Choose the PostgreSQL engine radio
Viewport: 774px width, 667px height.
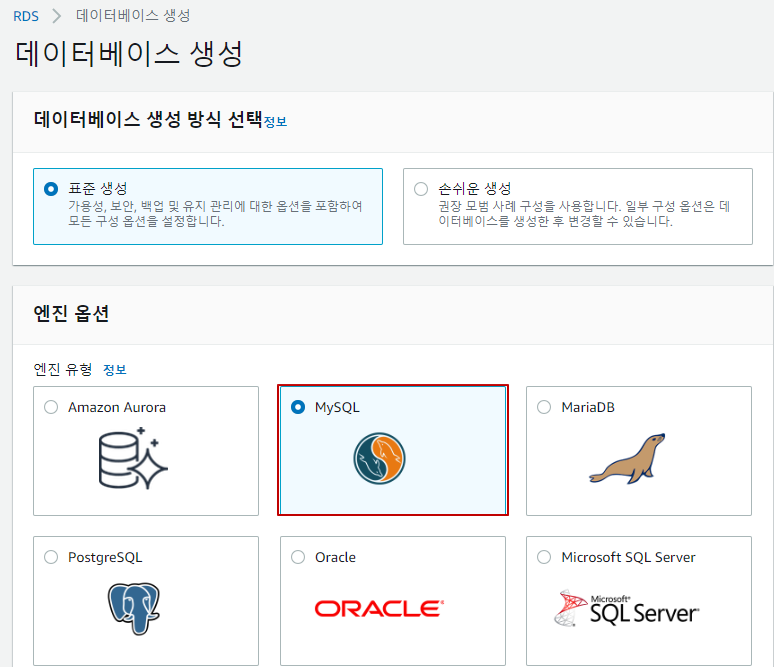[x=51, y=557]
